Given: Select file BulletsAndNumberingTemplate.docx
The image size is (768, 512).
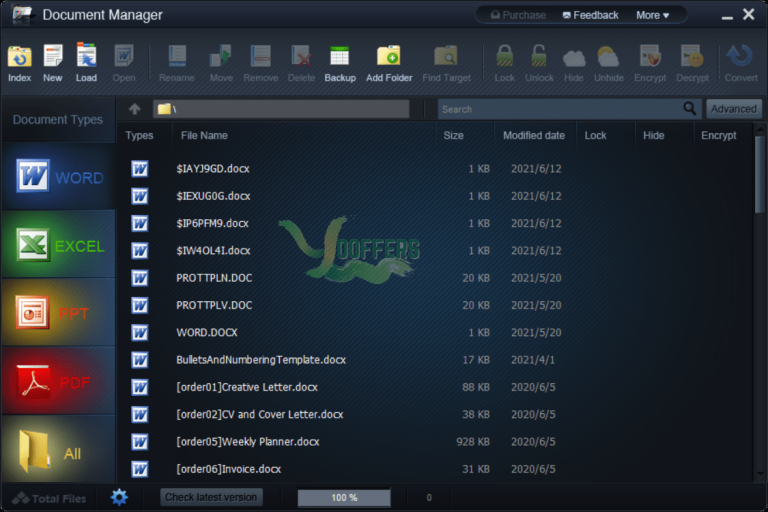Looking at the screenshot, I should [x=261, y=360].
